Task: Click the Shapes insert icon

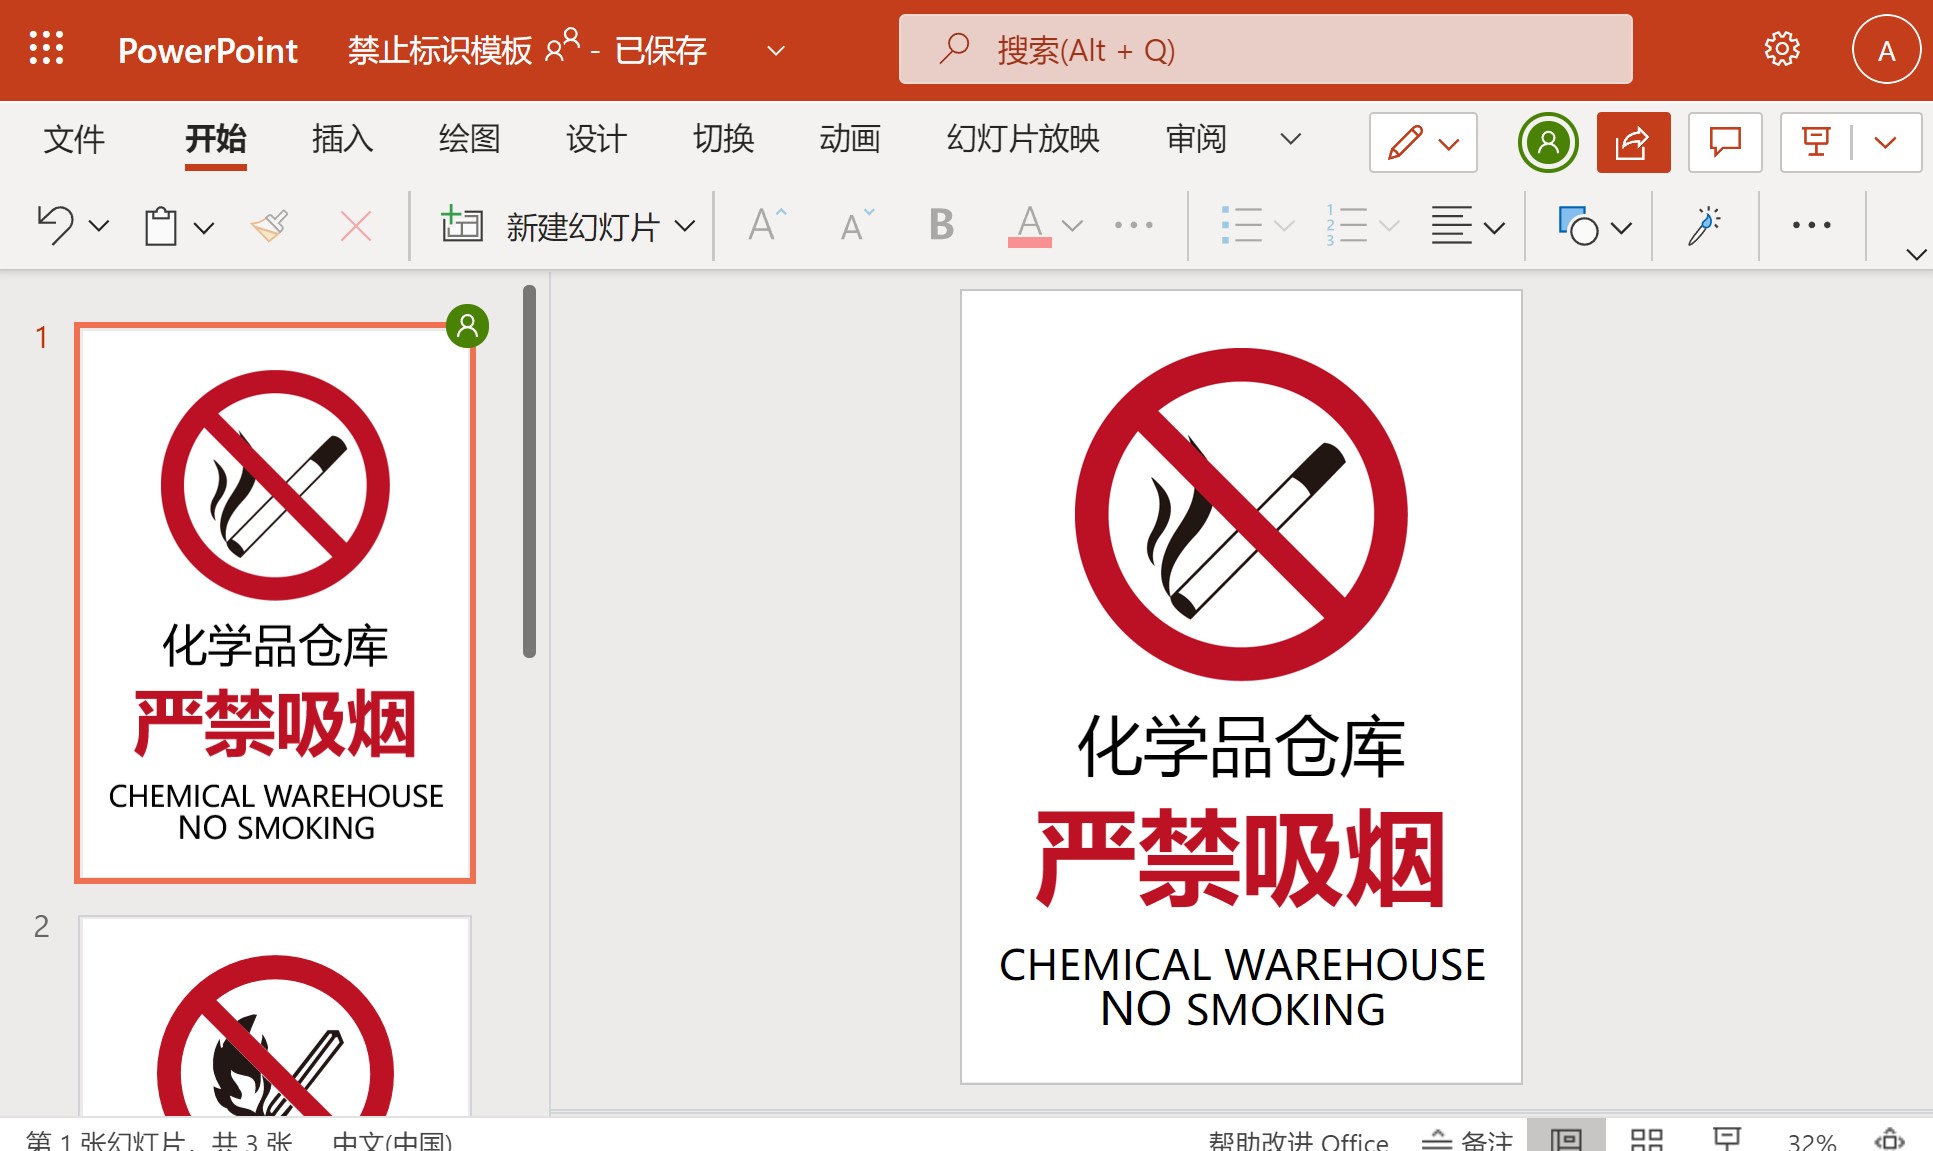Action: [x=1577, y=226]
